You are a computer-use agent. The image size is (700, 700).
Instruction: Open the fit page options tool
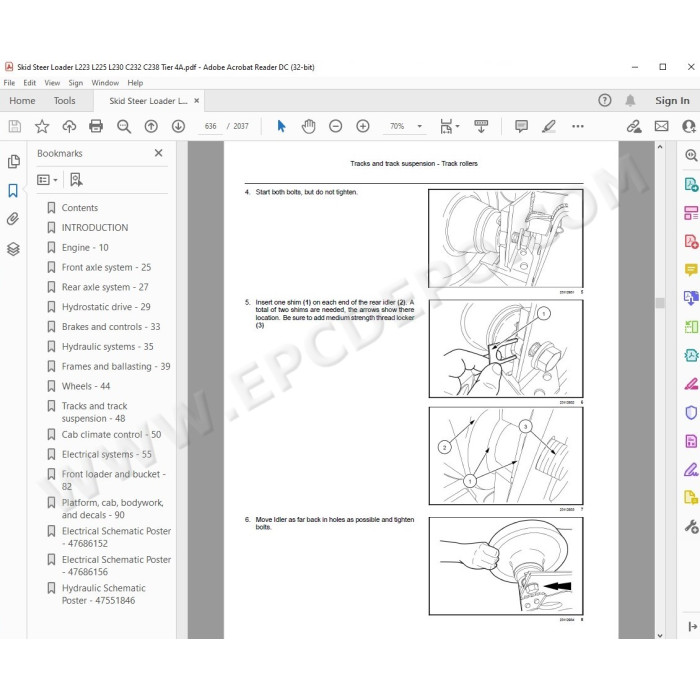[x=446, y=126]
